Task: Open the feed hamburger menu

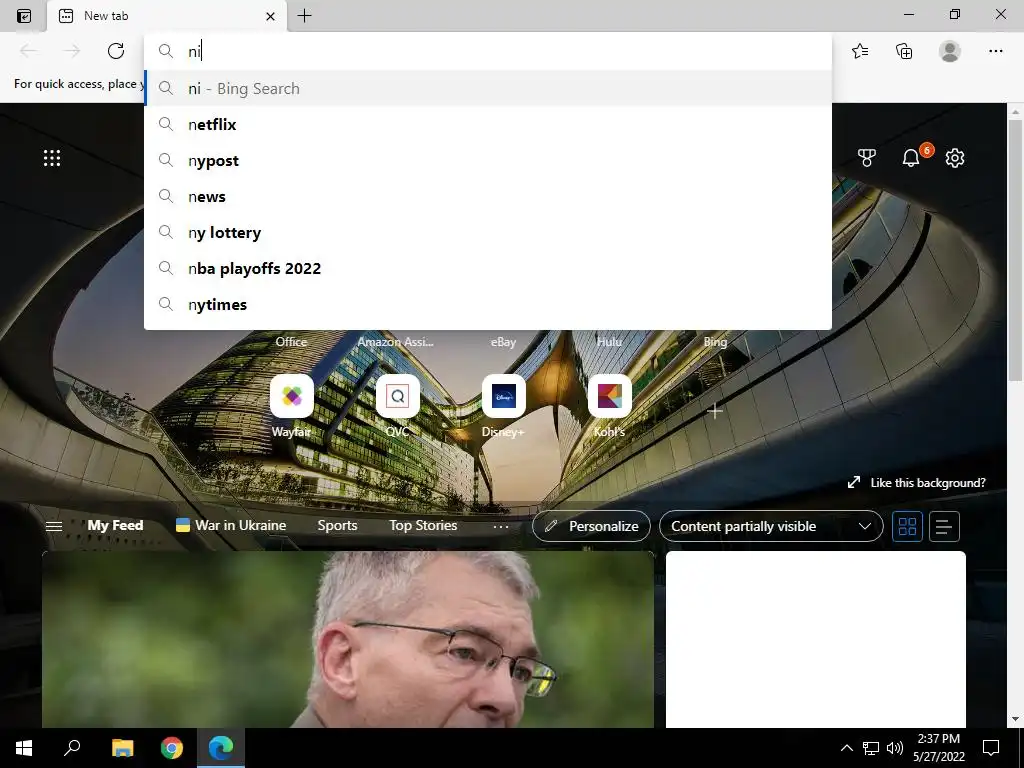Action: pos(54,526)
